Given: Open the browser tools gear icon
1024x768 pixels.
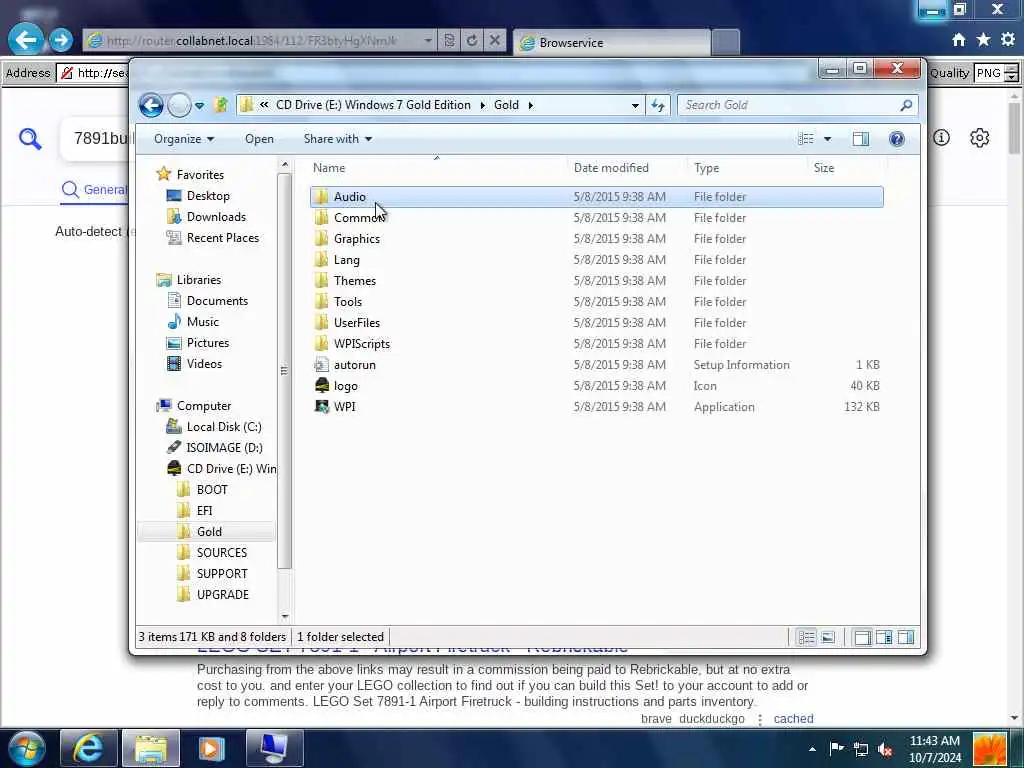Looking at the screenshot, I should tap(1008, 40).
